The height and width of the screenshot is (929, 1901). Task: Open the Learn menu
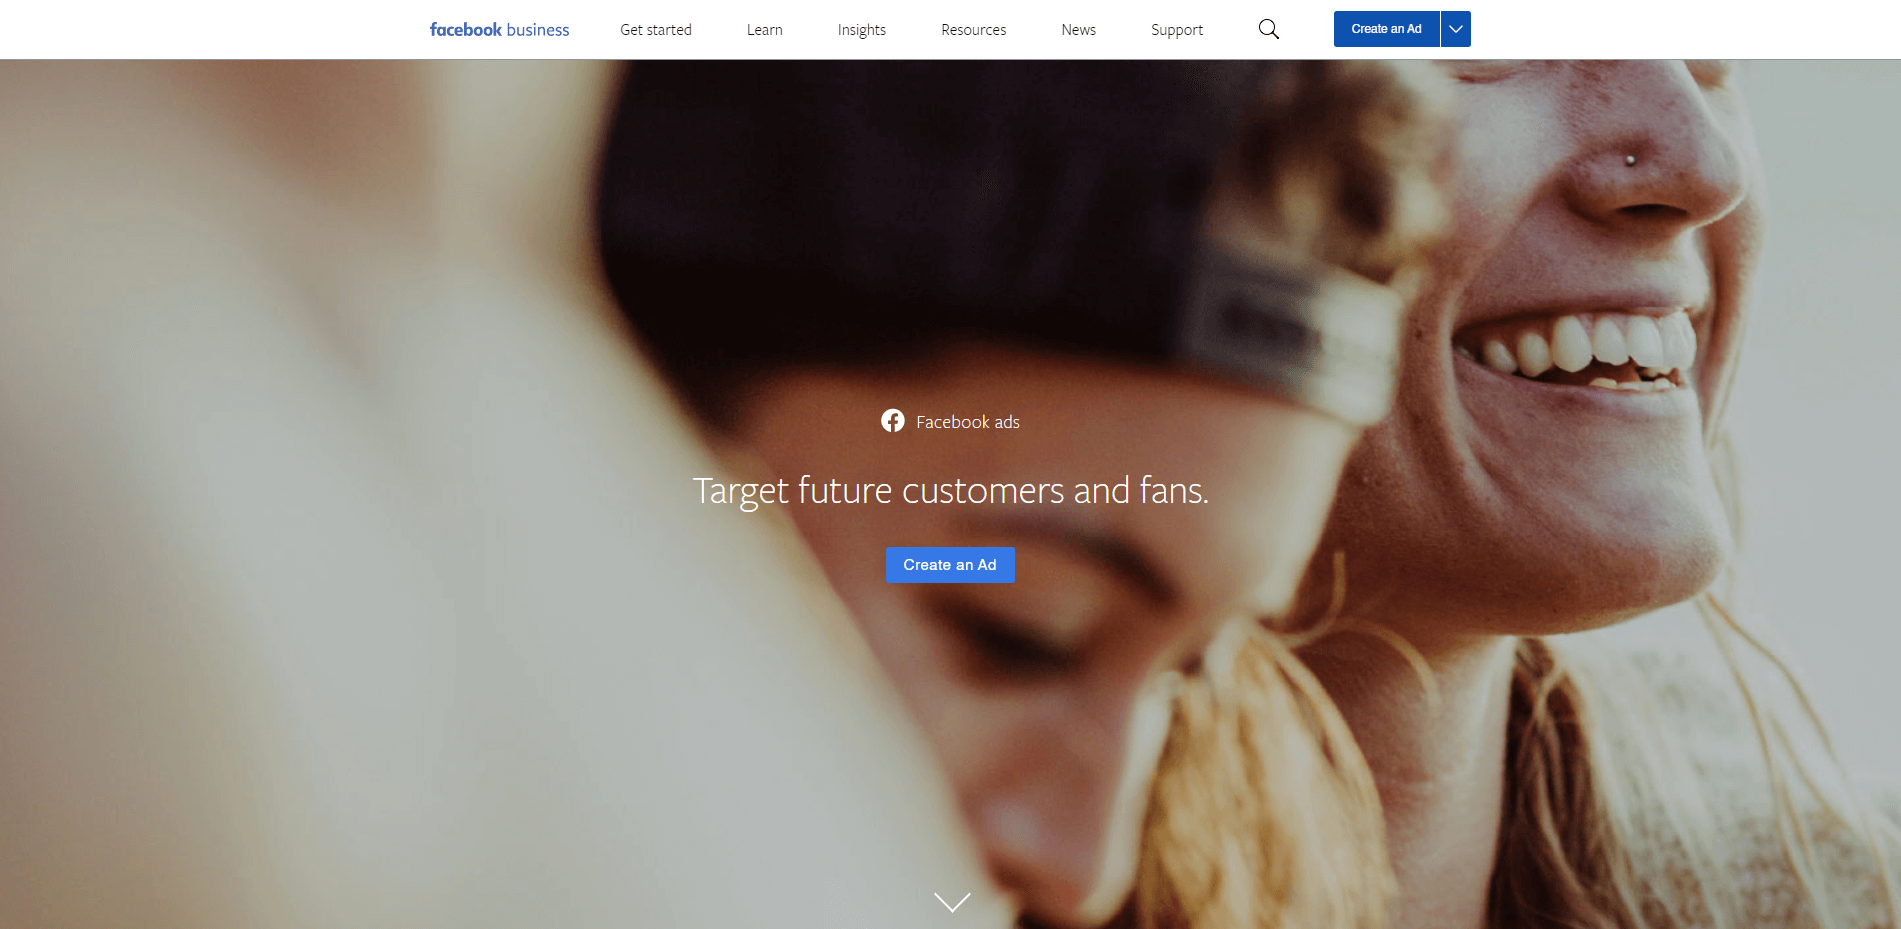(x=765, y=30)
